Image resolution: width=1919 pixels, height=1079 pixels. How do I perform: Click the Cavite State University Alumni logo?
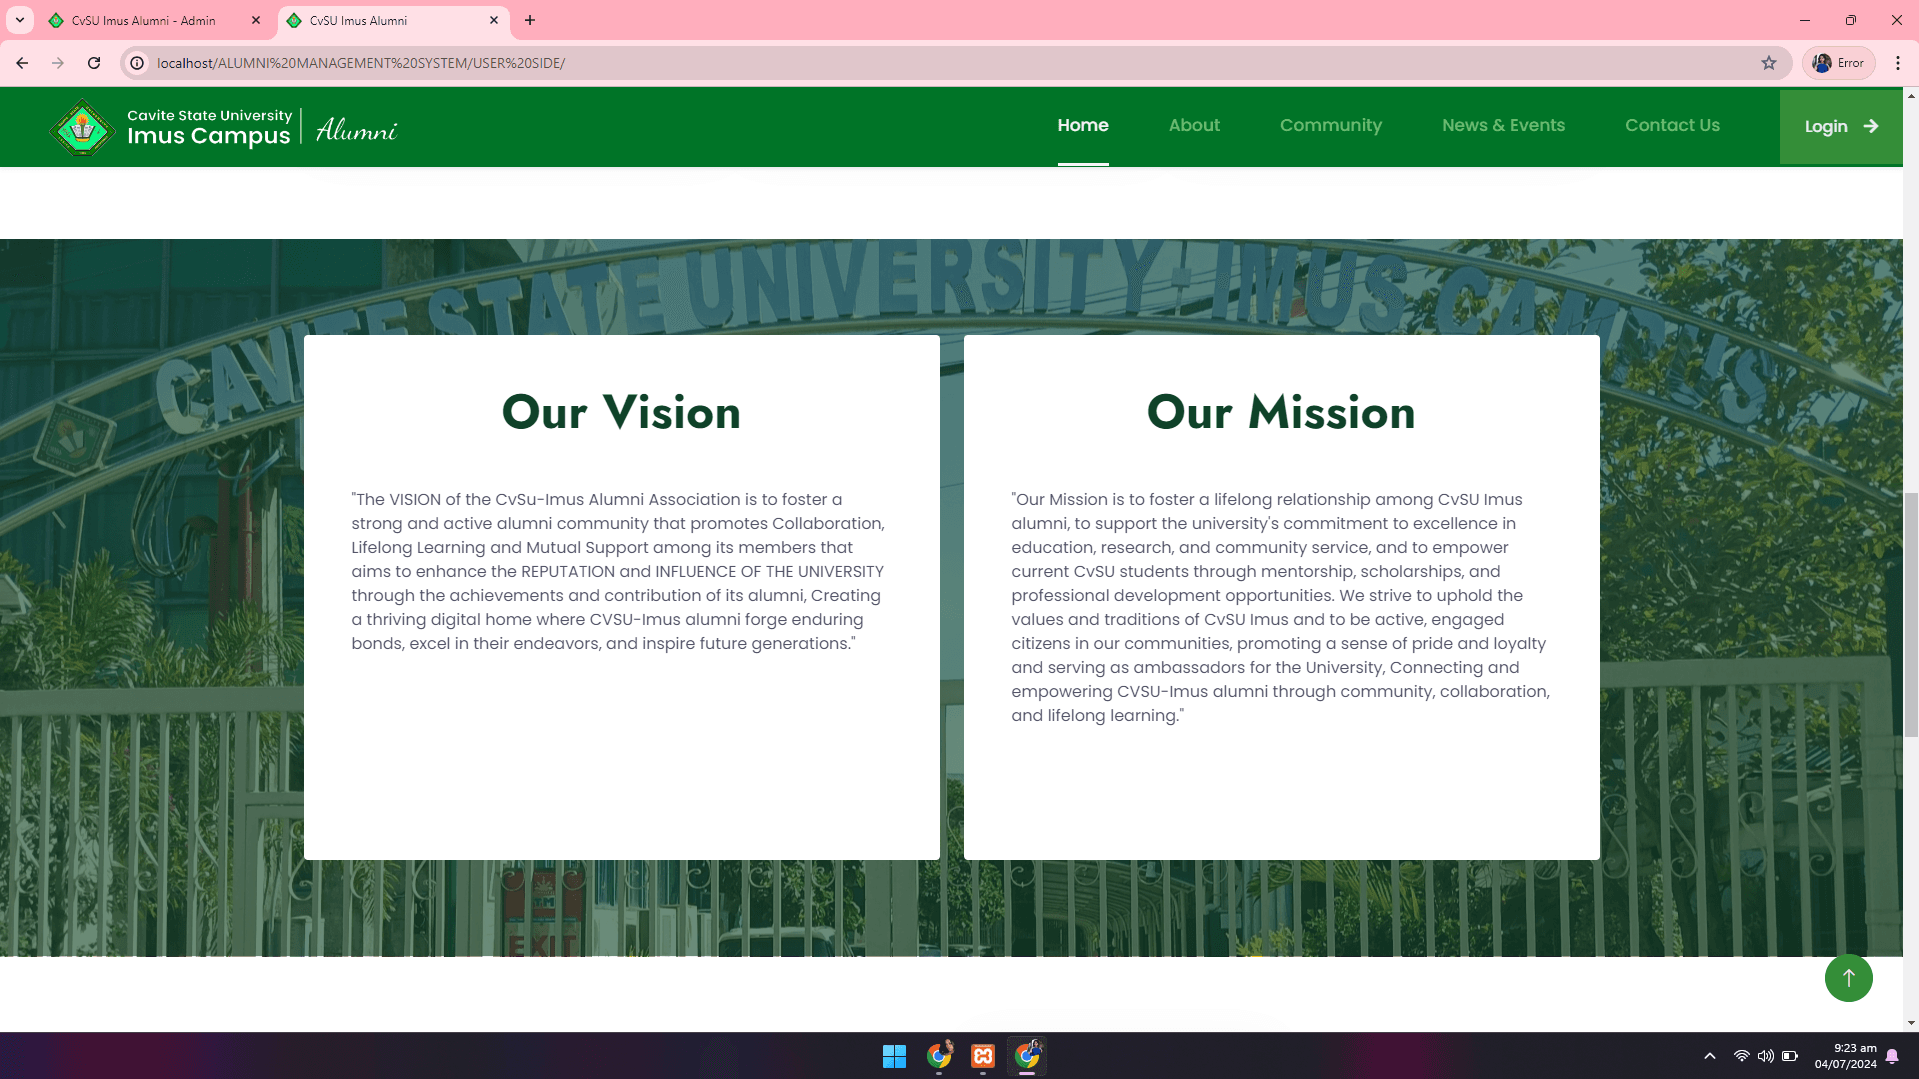click(x=82, y=127)
